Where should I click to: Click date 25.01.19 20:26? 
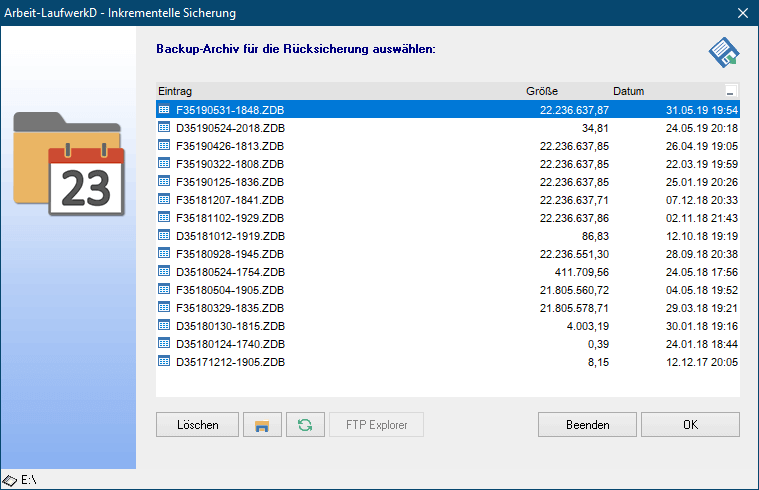point(702,182)
